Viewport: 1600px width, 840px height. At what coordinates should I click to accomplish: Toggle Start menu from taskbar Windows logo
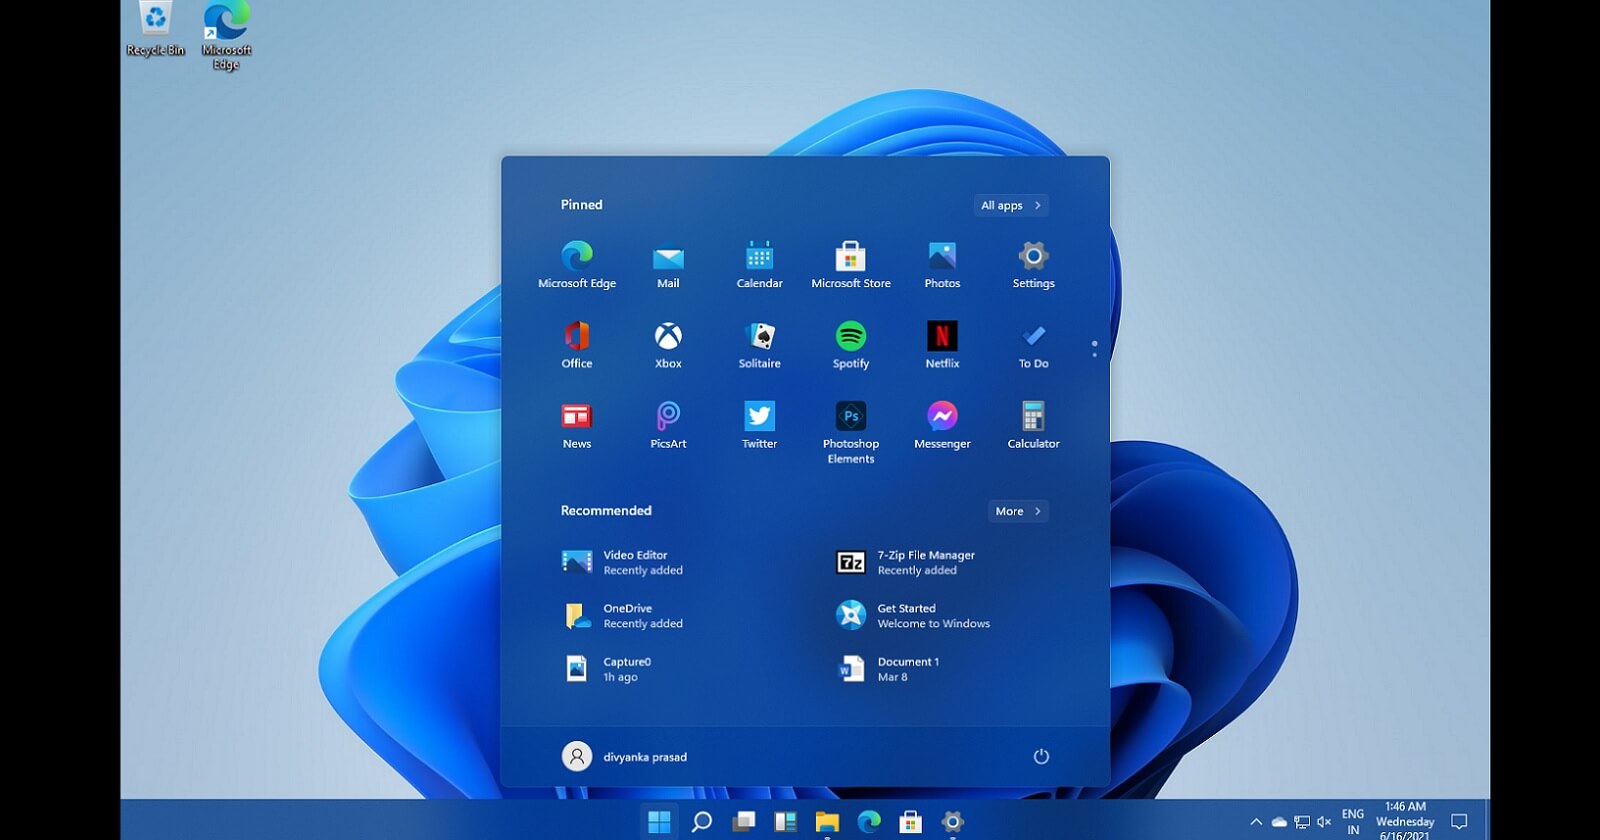point(659,822)
